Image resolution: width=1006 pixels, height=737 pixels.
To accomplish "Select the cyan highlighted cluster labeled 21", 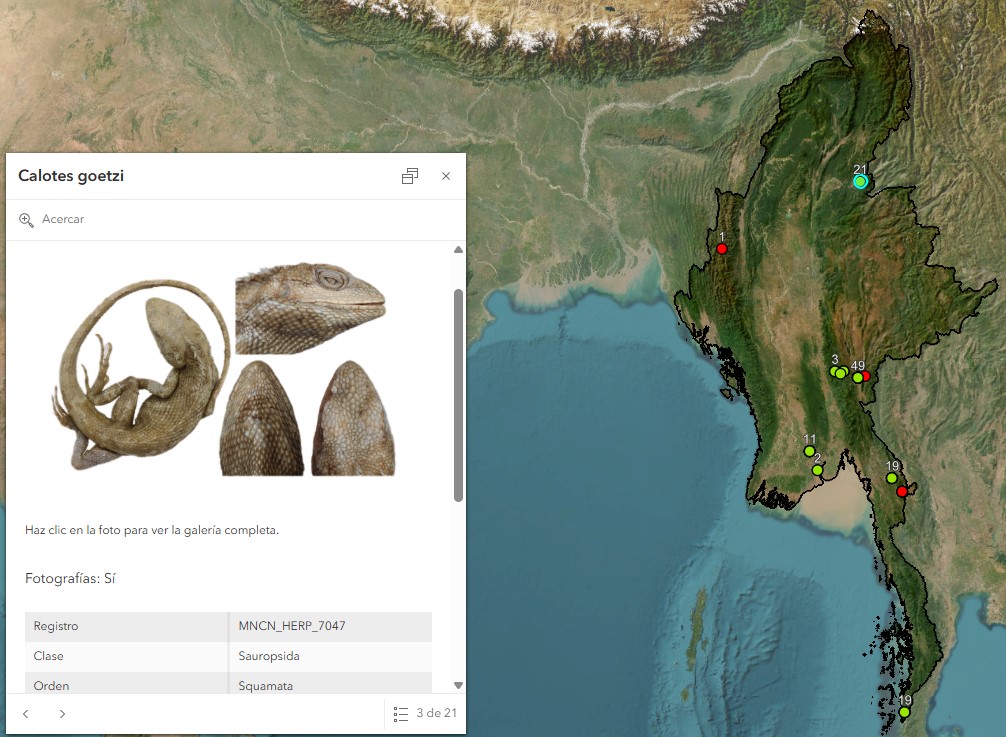I will pyautogui.click(x=860, y=182).
